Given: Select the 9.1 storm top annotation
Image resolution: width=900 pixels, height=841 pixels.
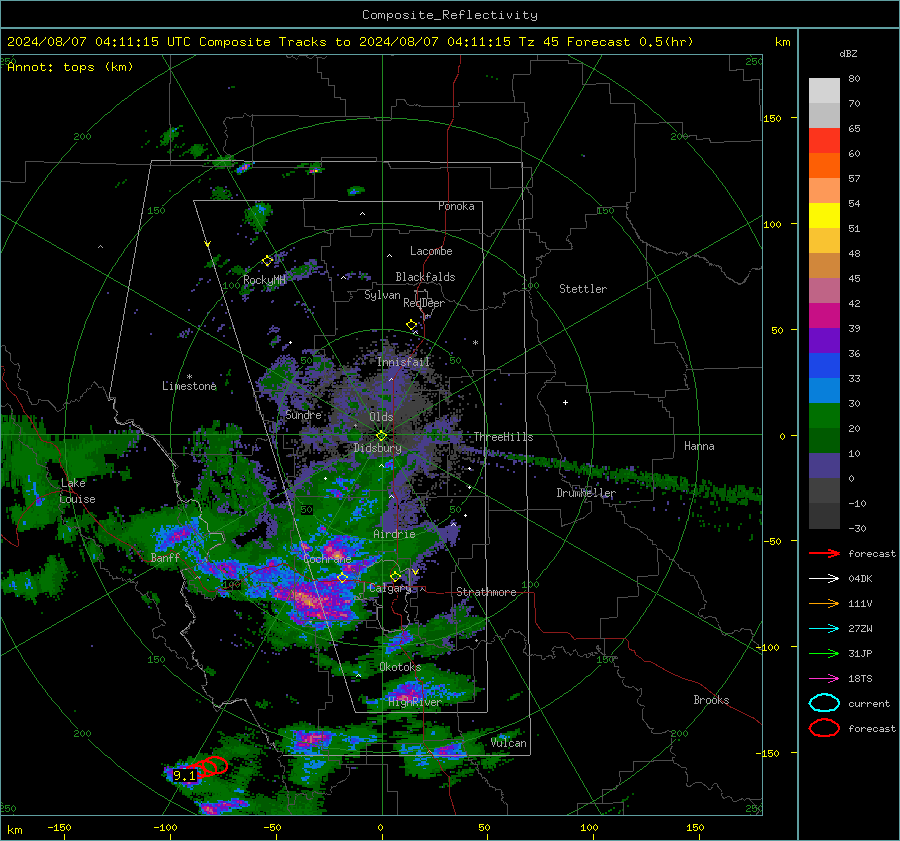Looking at the screenshot, I should pos(184,776).
